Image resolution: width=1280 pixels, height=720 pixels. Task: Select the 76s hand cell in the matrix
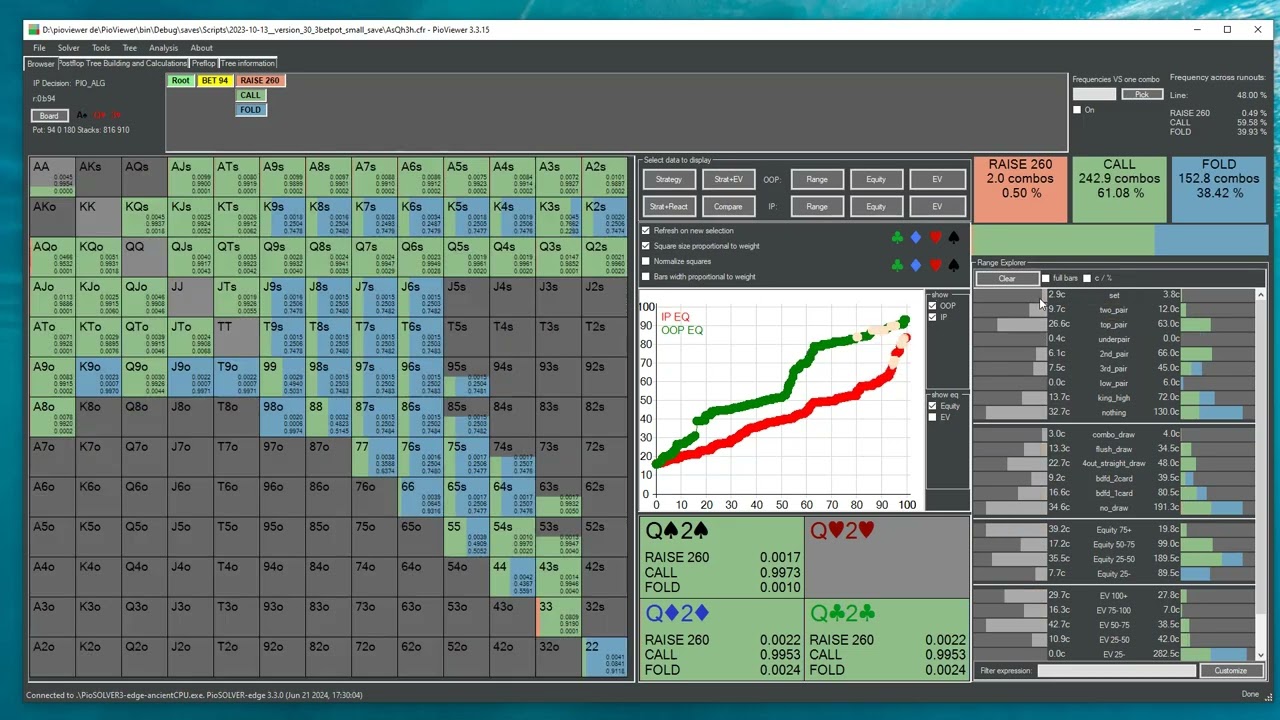[420, 457]
